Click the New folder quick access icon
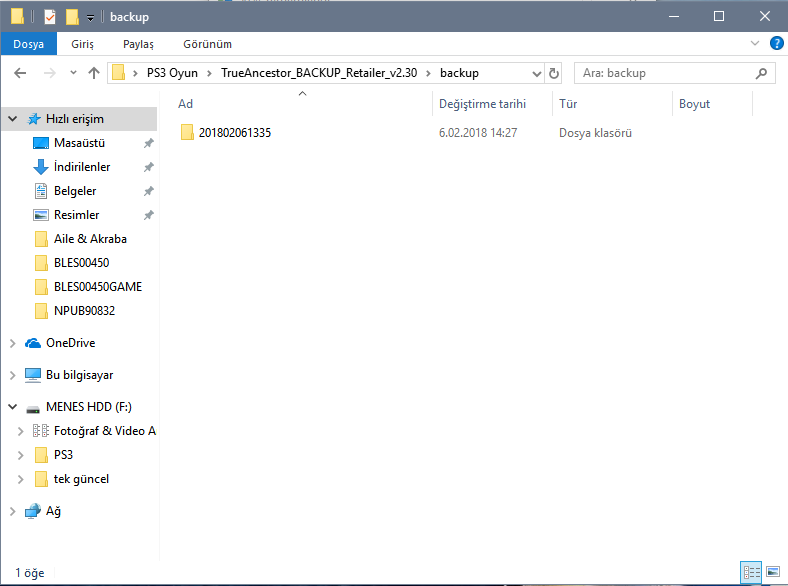 [x=72, y=17]
